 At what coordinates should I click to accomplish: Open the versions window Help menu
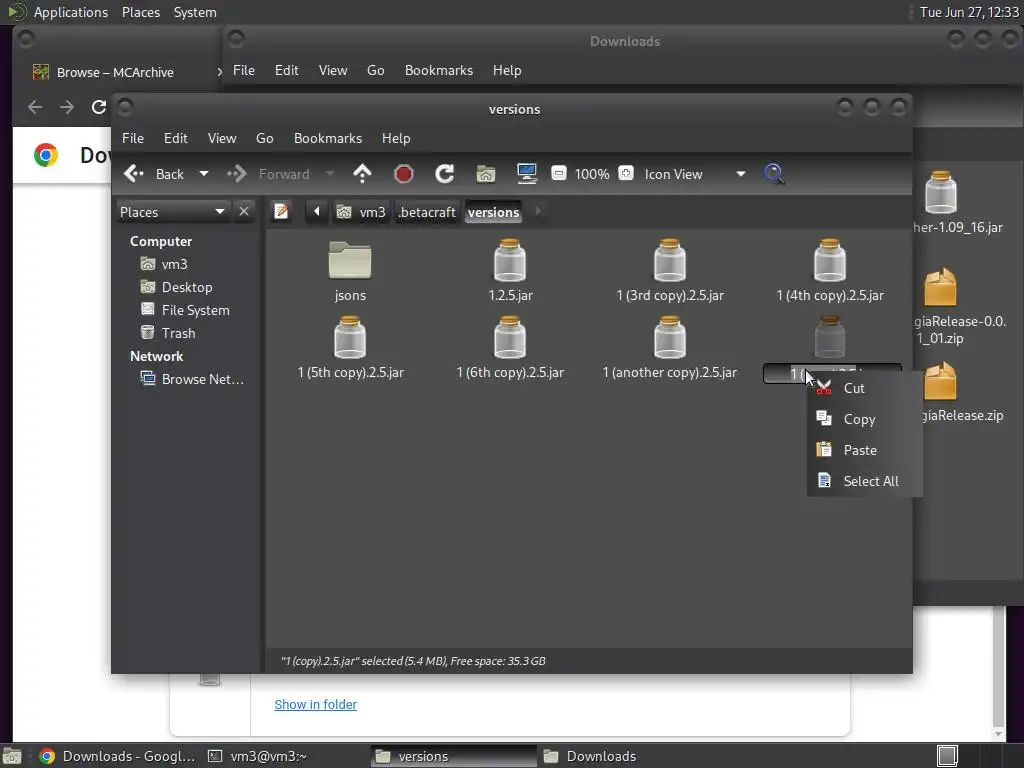(396, 138)
